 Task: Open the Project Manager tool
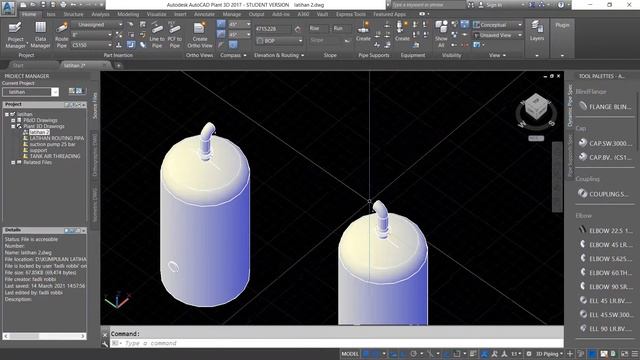coord(16,35)
